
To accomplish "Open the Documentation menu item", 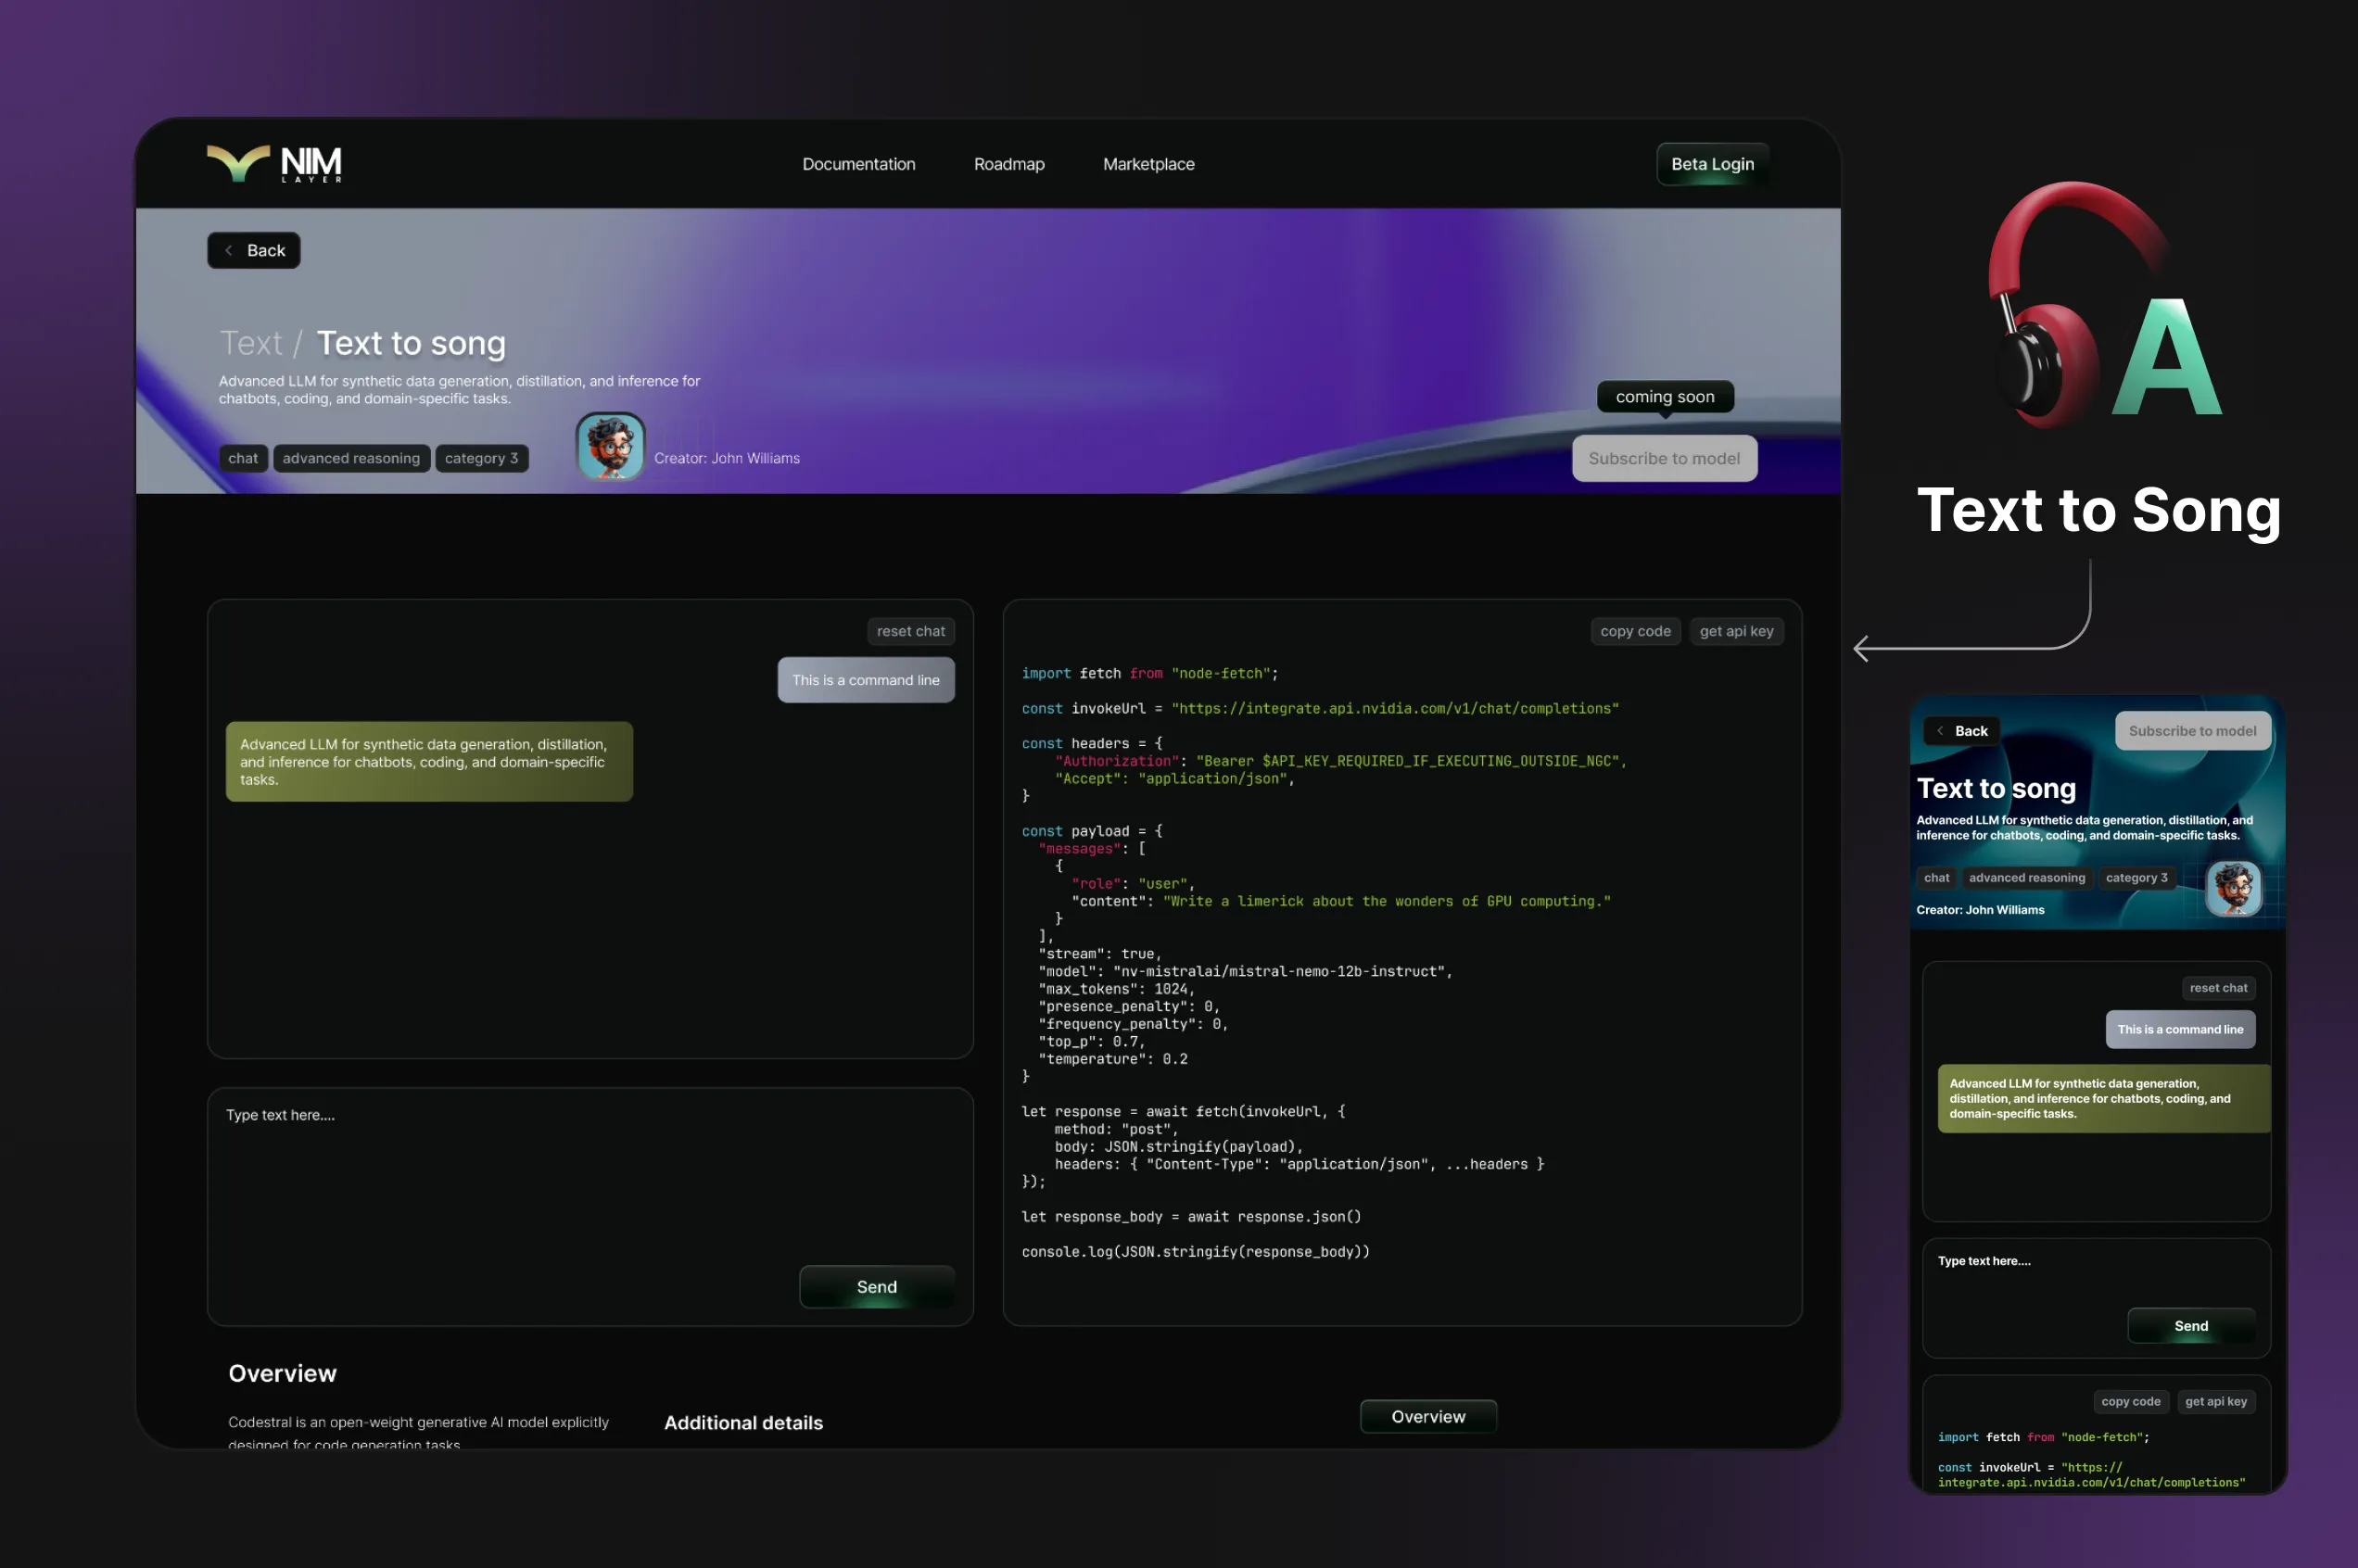I will tap(858, 164).
